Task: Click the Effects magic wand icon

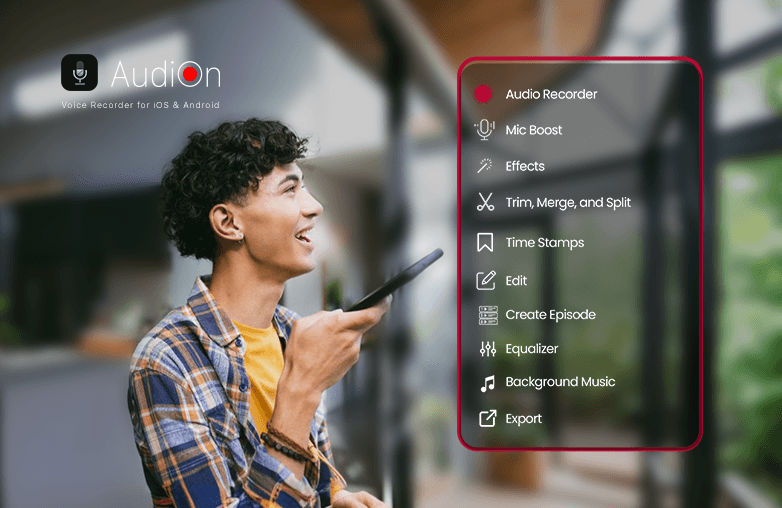Action: click(x=485, y=166)
